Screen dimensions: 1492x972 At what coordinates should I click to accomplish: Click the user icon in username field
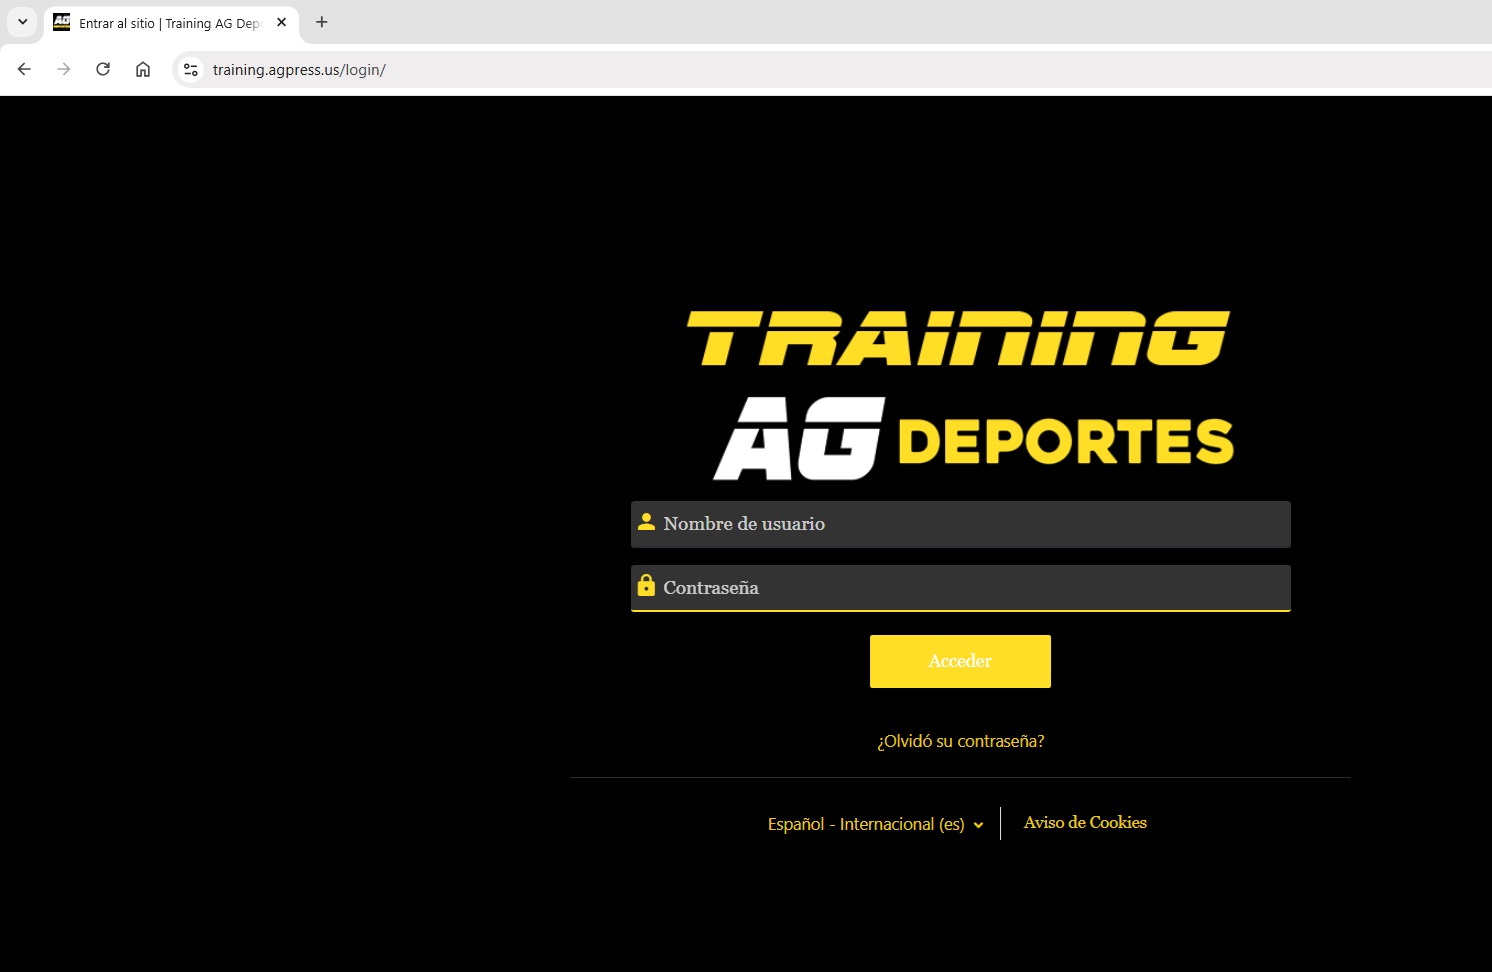pyautogui.click(x=647, y=522)
